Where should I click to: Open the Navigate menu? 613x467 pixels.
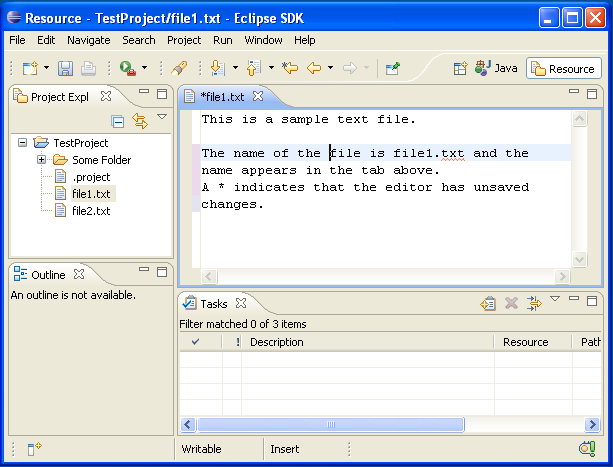point(89,40)
